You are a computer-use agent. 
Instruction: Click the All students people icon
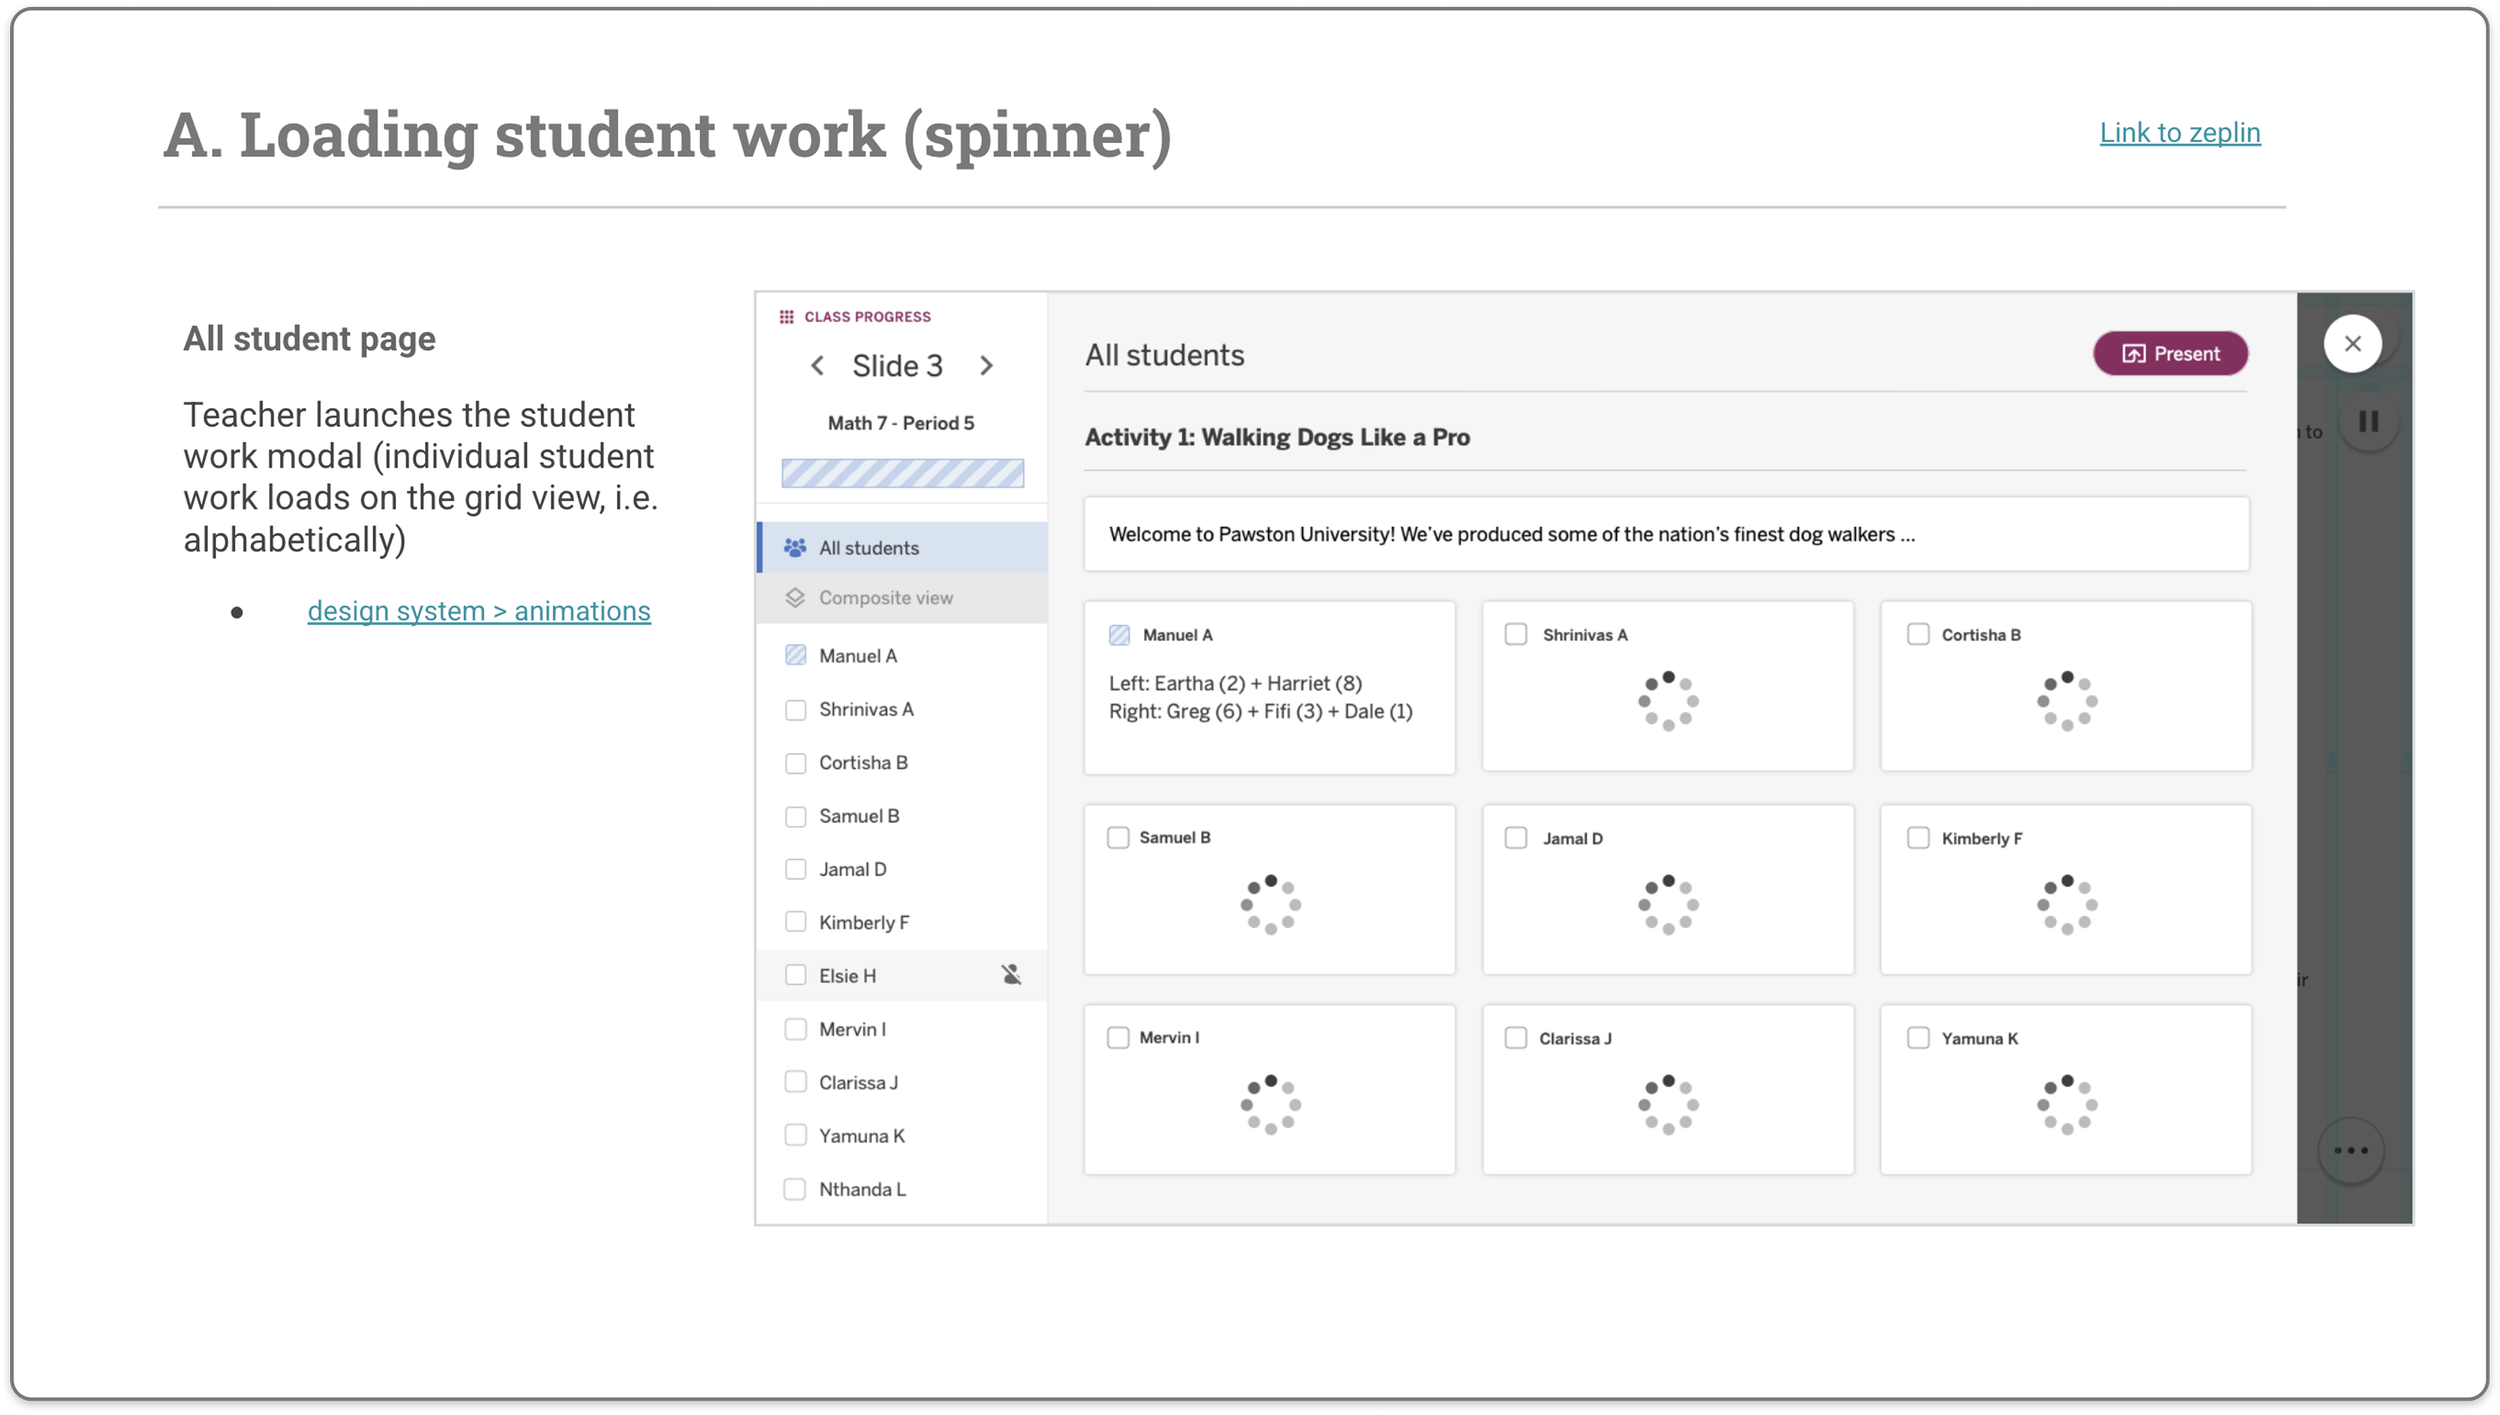pos(795,548)
